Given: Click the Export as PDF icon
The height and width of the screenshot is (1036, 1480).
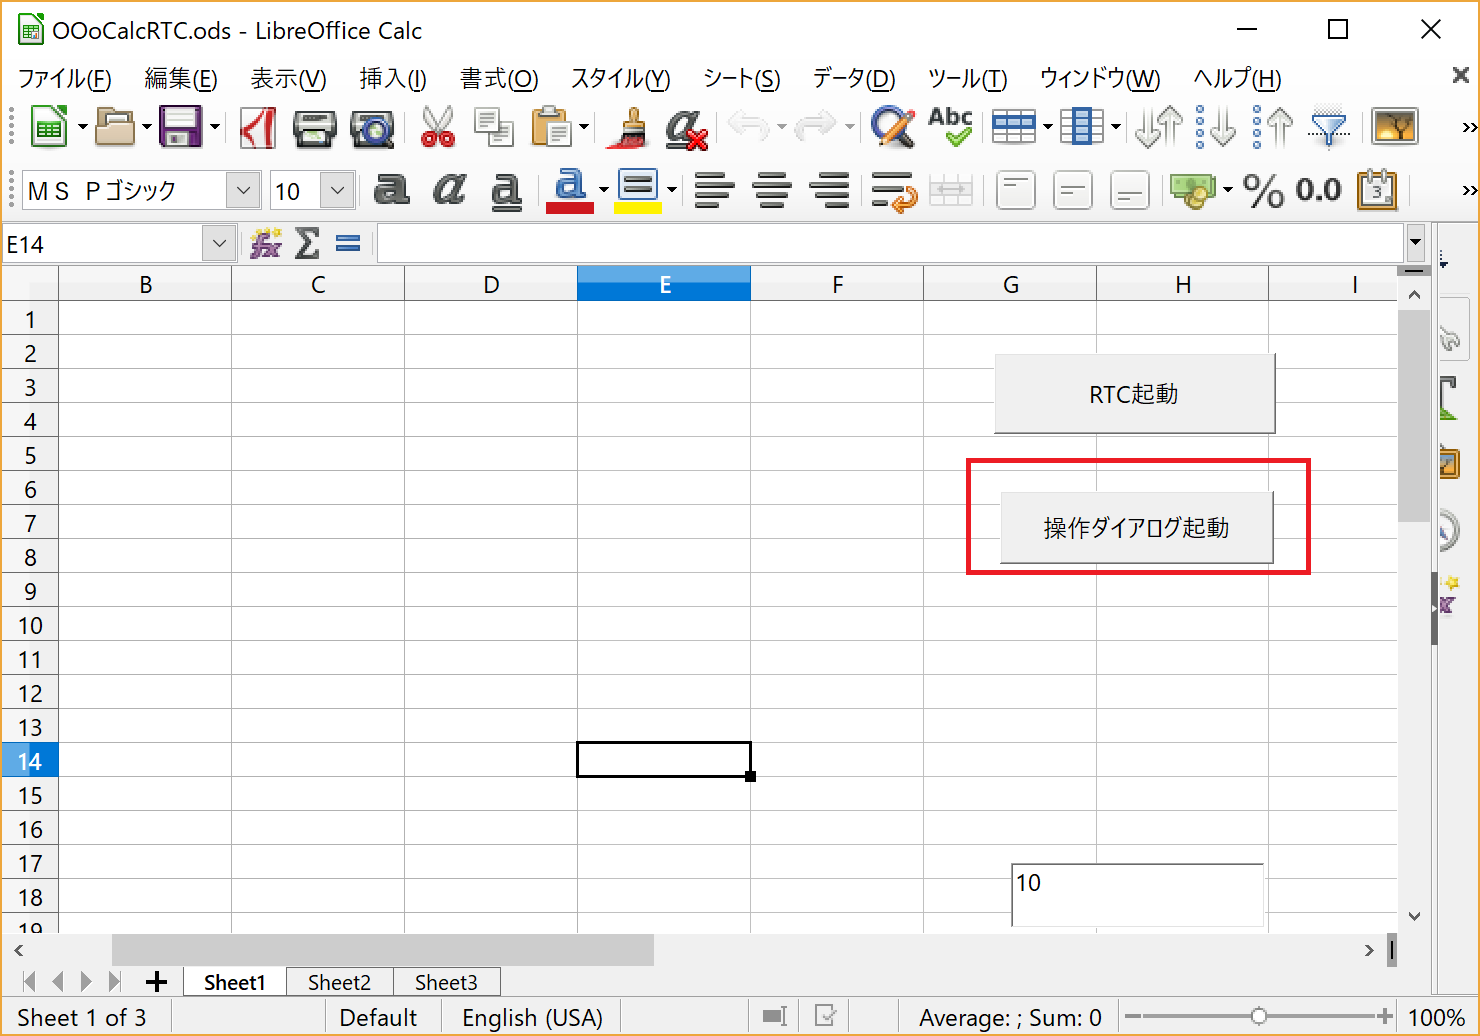Looking at the screenshot, I should [x=258, y=128].
